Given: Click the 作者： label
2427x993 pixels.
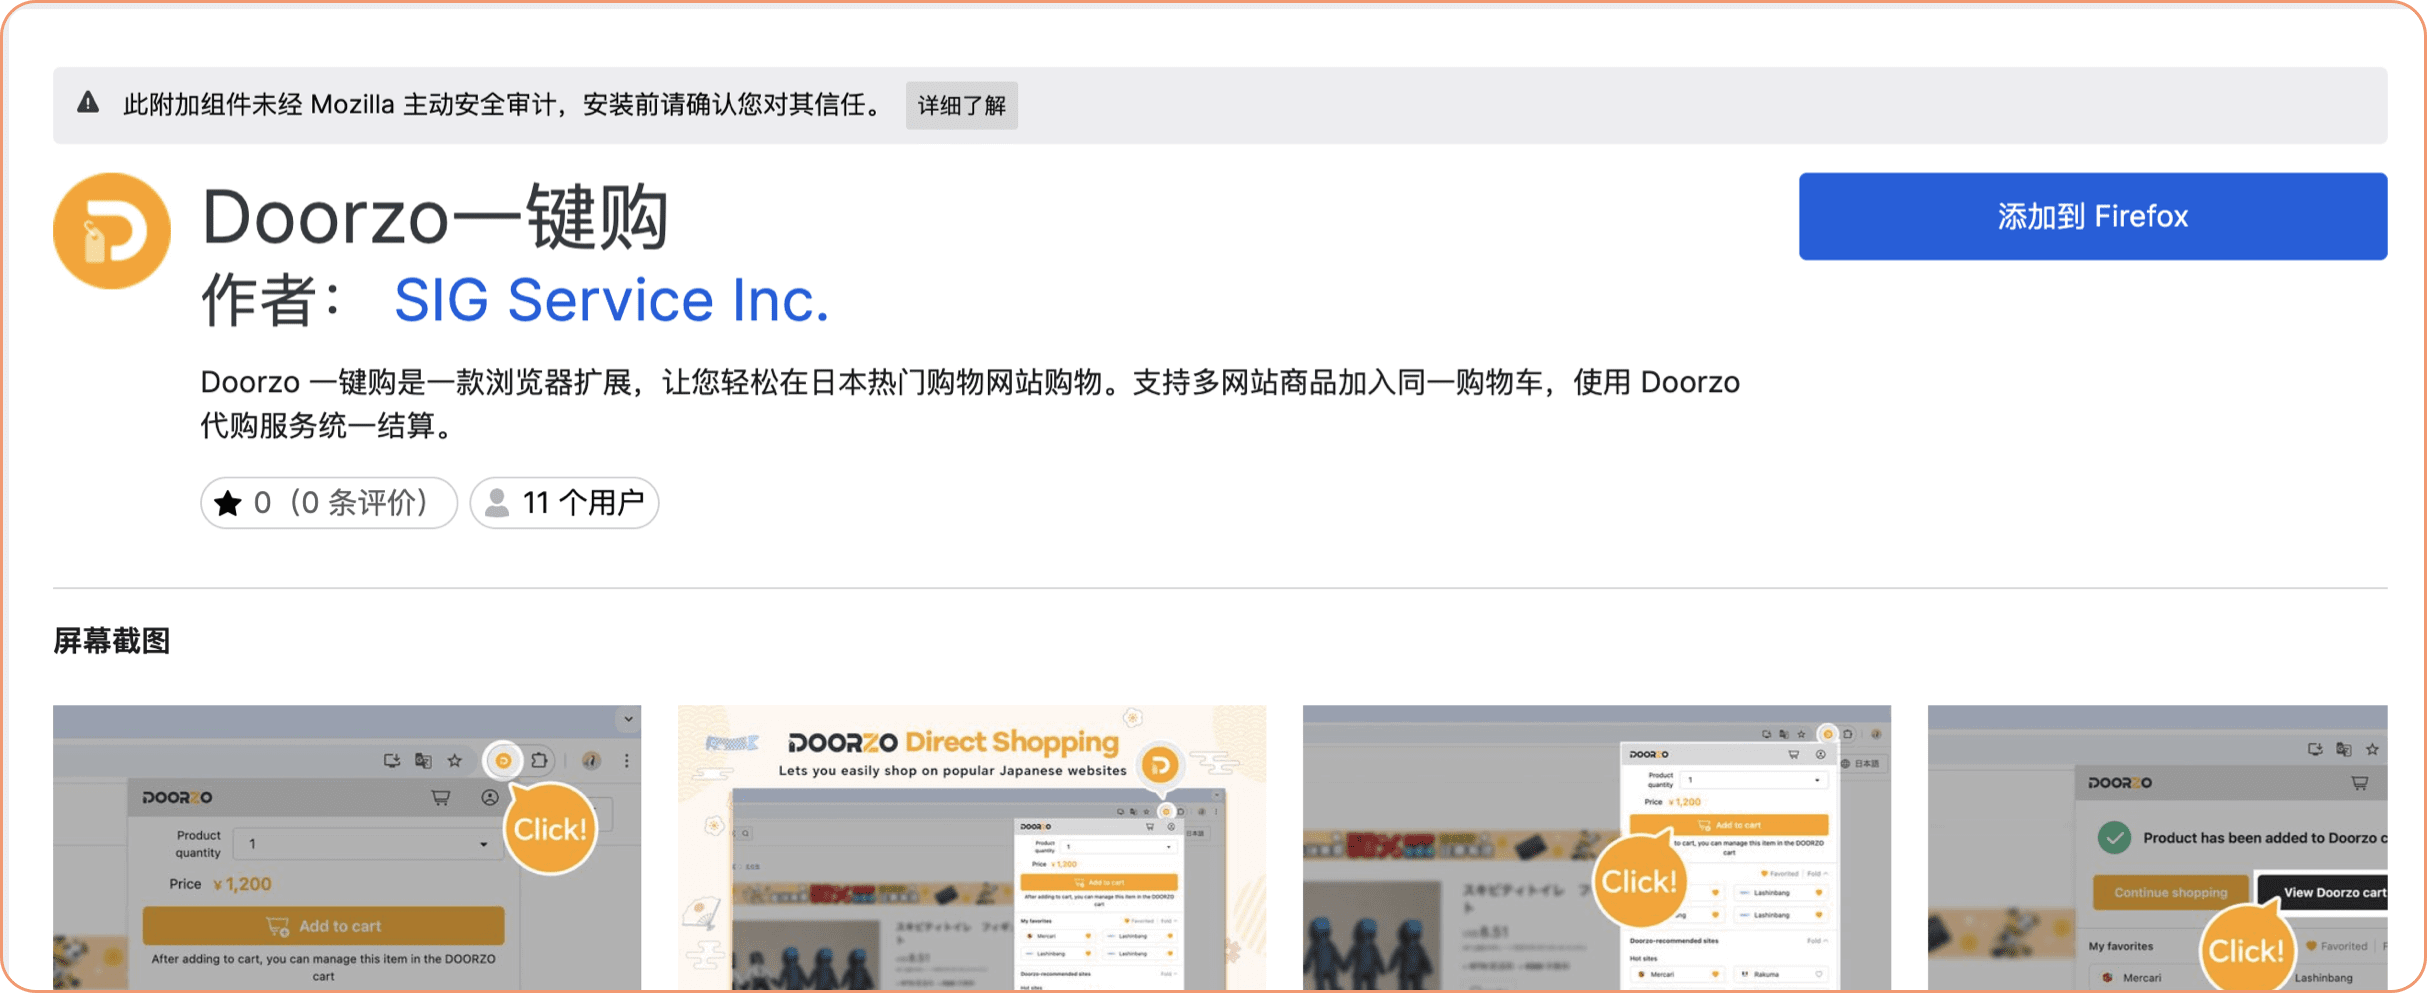Looking at the screenshot, I should pyautogui.click(x=274, y=300).
